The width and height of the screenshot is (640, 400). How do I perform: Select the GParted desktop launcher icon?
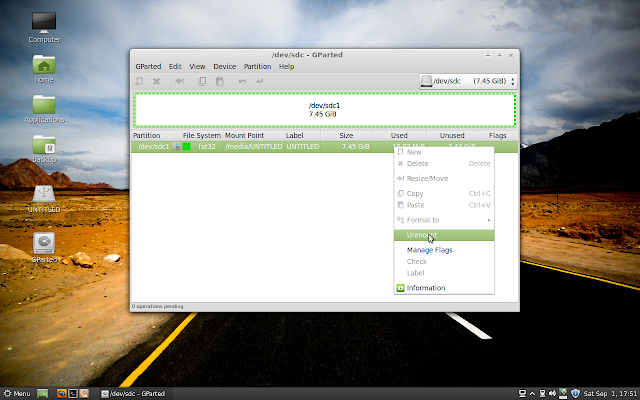click(x=44, y=248)
